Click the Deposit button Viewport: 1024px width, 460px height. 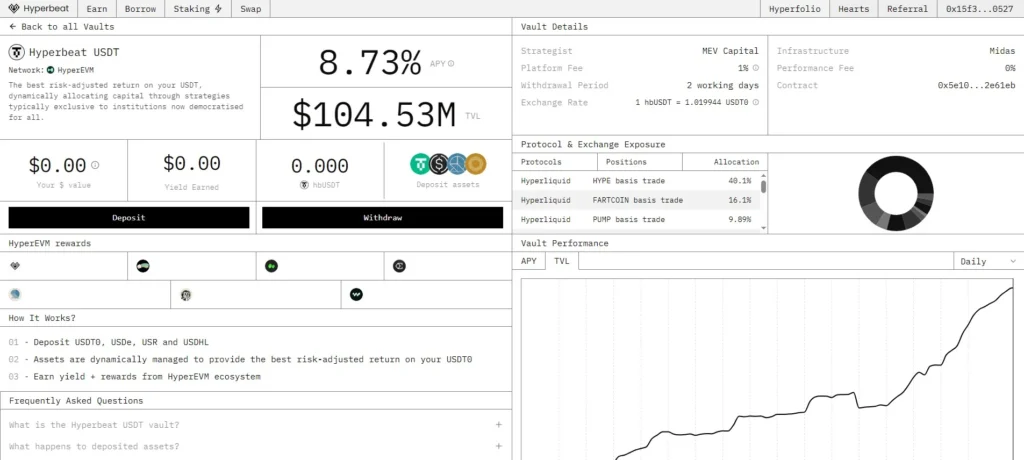coord(129,218)
